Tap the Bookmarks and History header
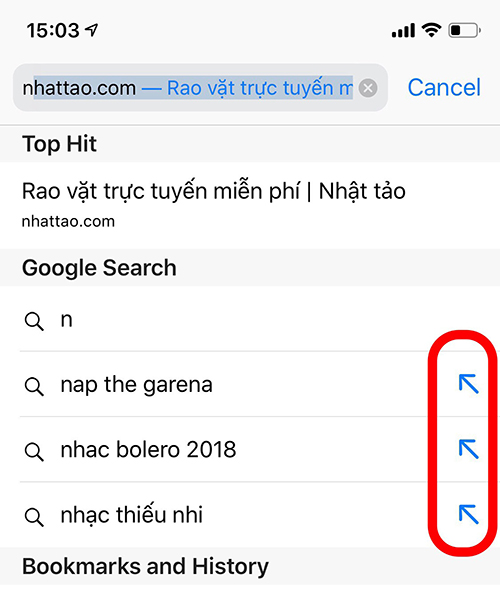500x598 pixels. coord(145,566)
